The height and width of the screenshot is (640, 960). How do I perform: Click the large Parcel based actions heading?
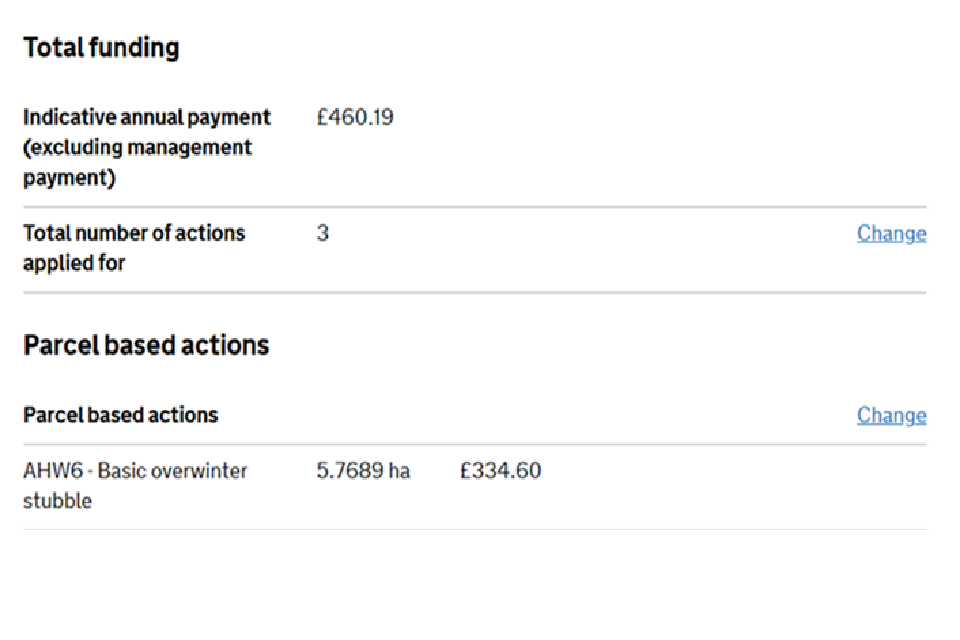point(146,346)
